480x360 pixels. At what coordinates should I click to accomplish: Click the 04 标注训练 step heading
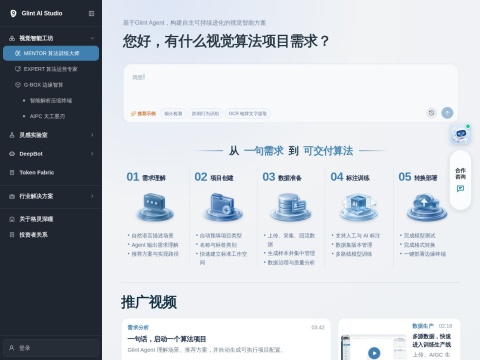(x=350, y=177)
